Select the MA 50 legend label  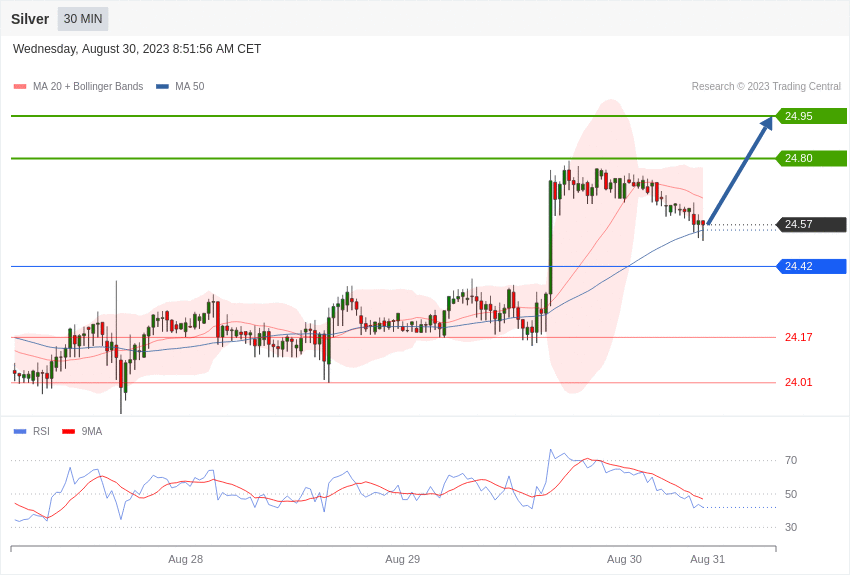(x=190, y=87)
